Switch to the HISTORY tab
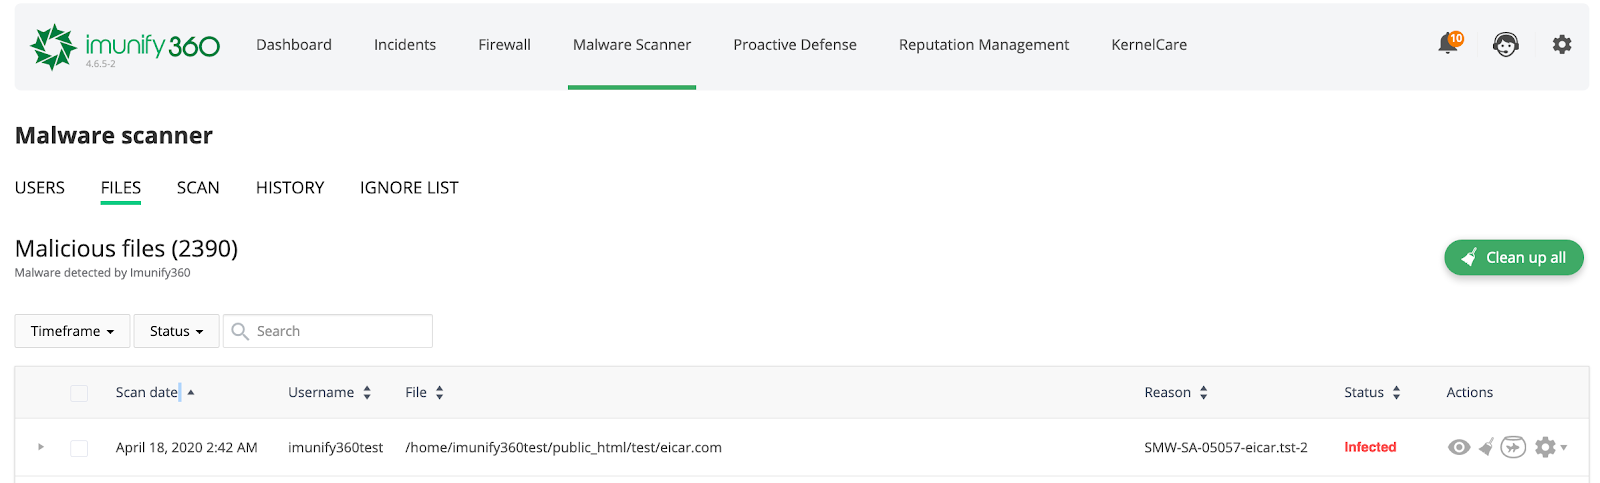1600x483 pixels. pos(290,188)
